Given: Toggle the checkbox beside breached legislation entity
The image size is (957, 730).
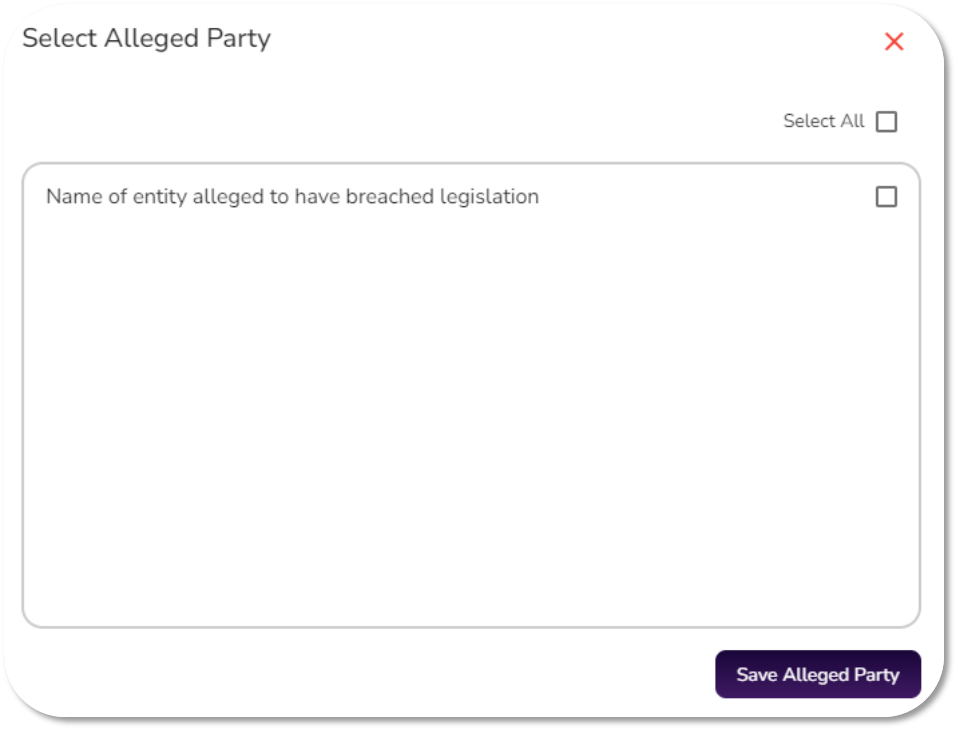Looking at the screenshot, I should click(x=886, y=197).
